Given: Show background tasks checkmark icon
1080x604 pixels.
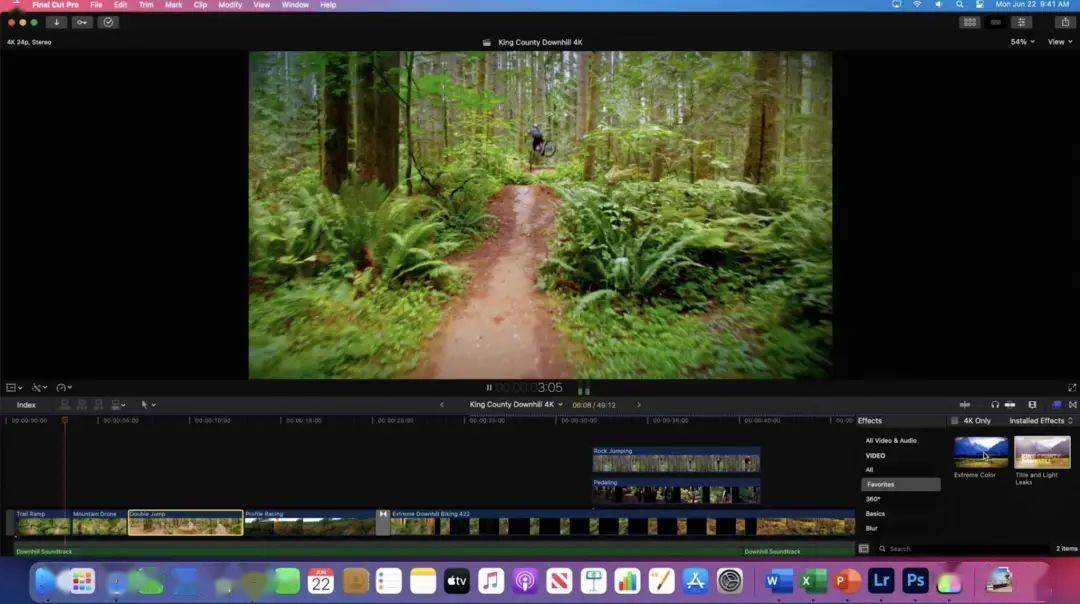Looking at the screenshot, I should (108, 22).
